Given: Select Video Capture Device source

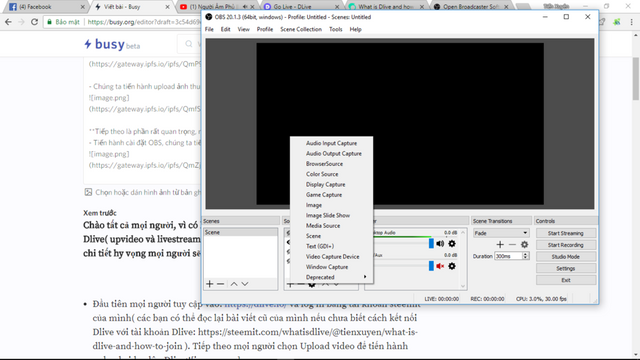Looking at the screenshot, I should 331,257.
